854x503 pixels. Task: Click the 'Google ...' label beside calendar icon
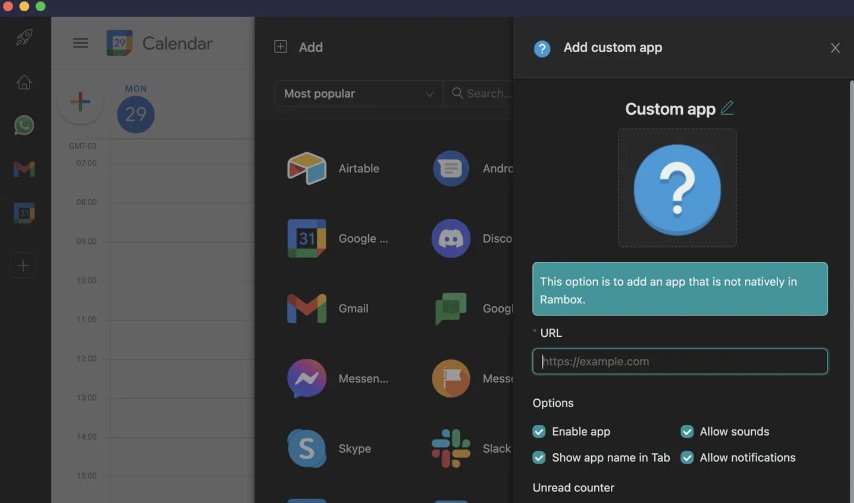[363, 238]
